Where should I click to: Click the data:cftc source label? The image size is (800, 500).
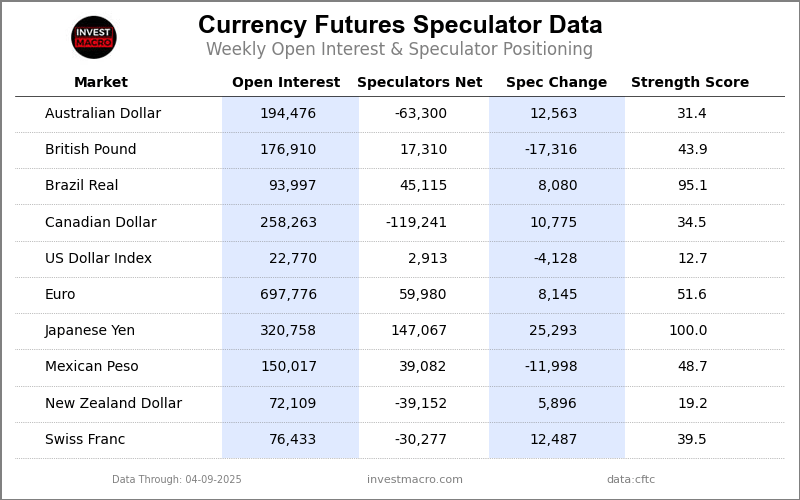coord(631,480)
